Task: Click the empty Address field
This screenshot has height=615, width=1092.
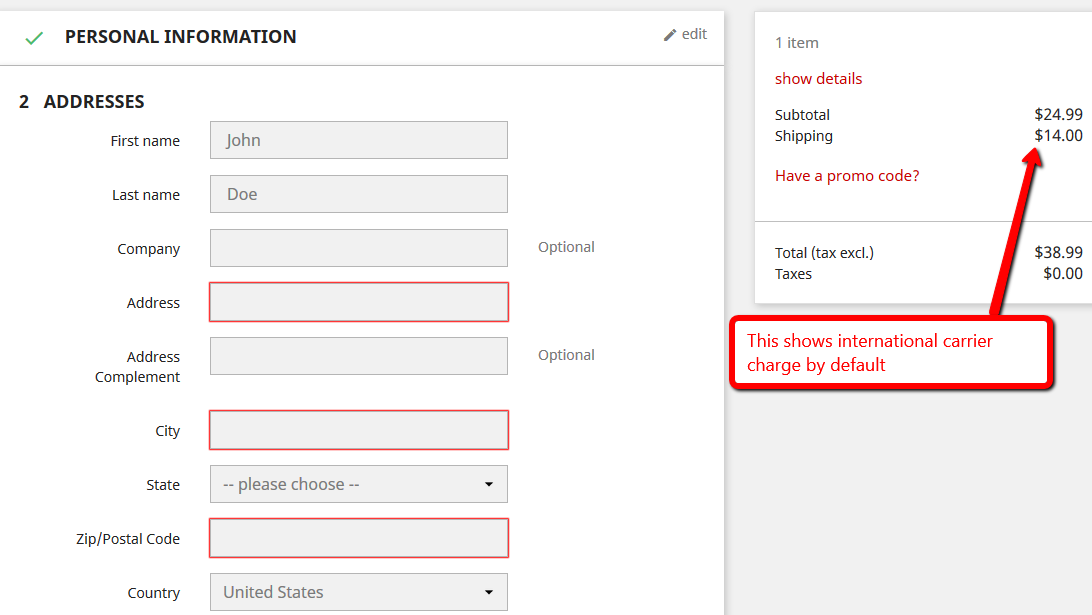Action: click(x=359, y=302)
